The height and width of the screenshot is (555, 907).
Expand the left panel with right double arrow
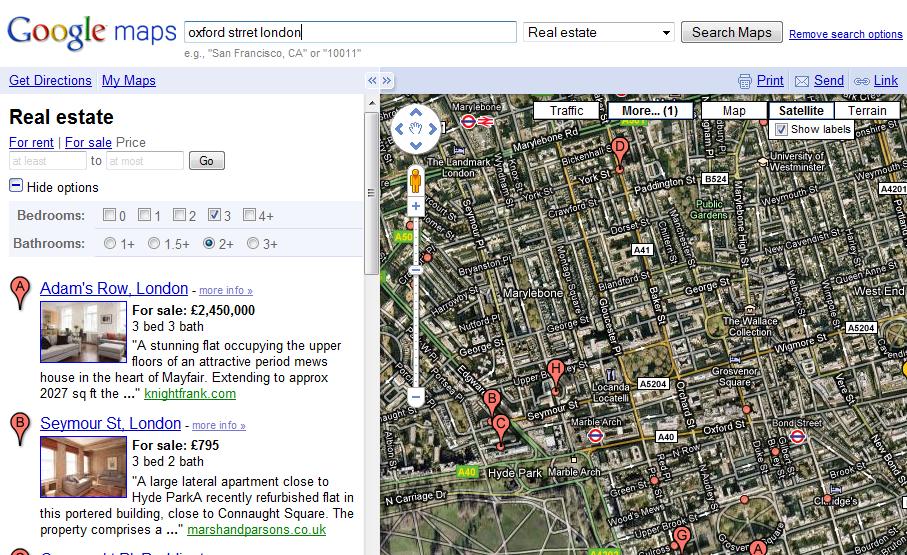387,80
